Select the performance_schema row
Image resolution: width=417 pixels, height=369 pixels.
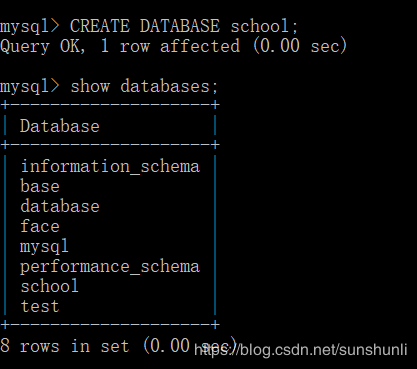(110, 267)
